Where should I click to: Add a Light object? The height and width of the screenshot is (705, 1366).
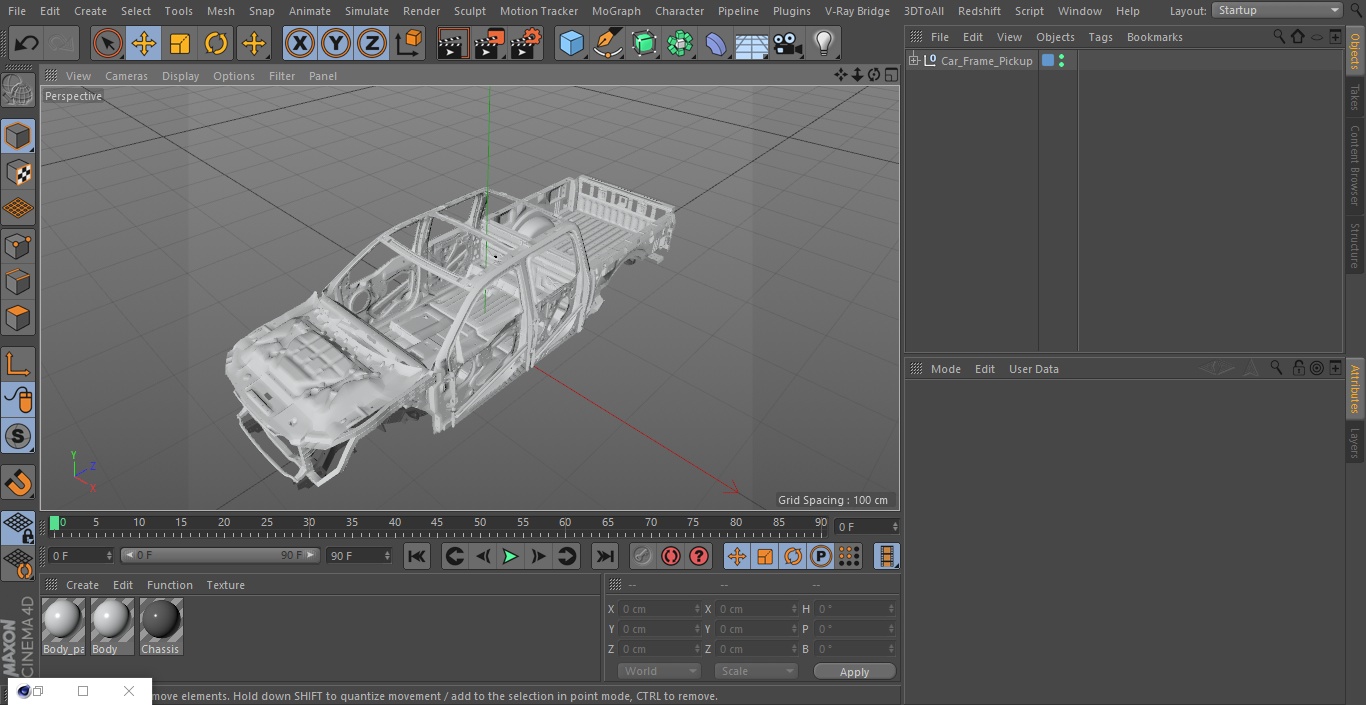click(x=824, y=44)
